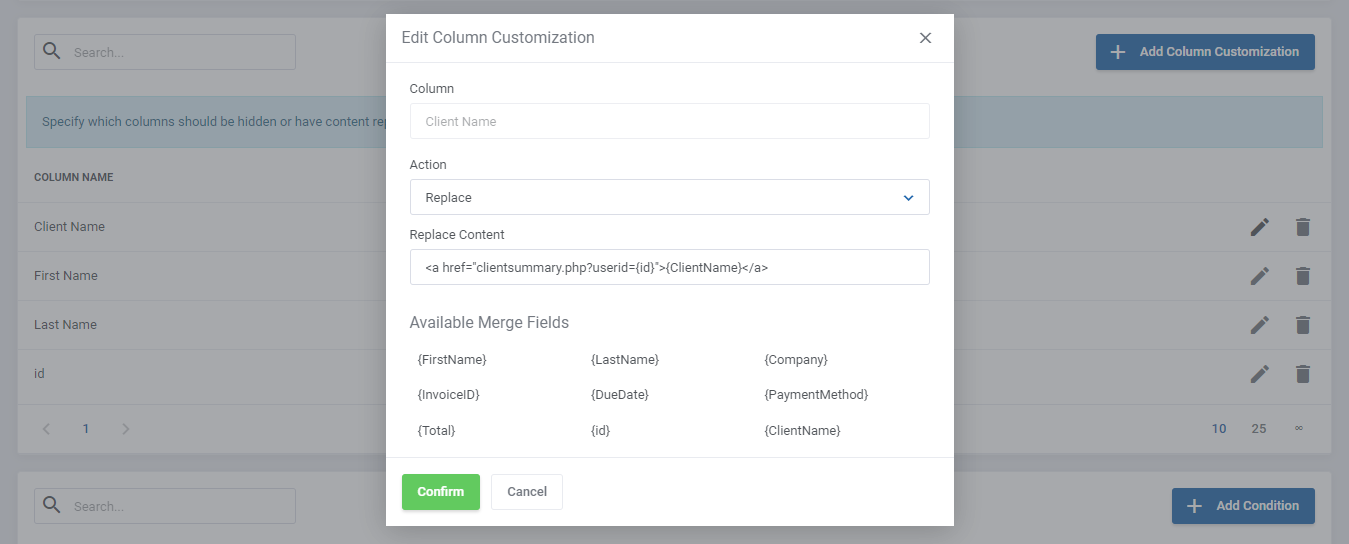Viewport: 1349px width, 544px height.
Task: Click the pencil icon for id row
Action: tap(1259, 373)
